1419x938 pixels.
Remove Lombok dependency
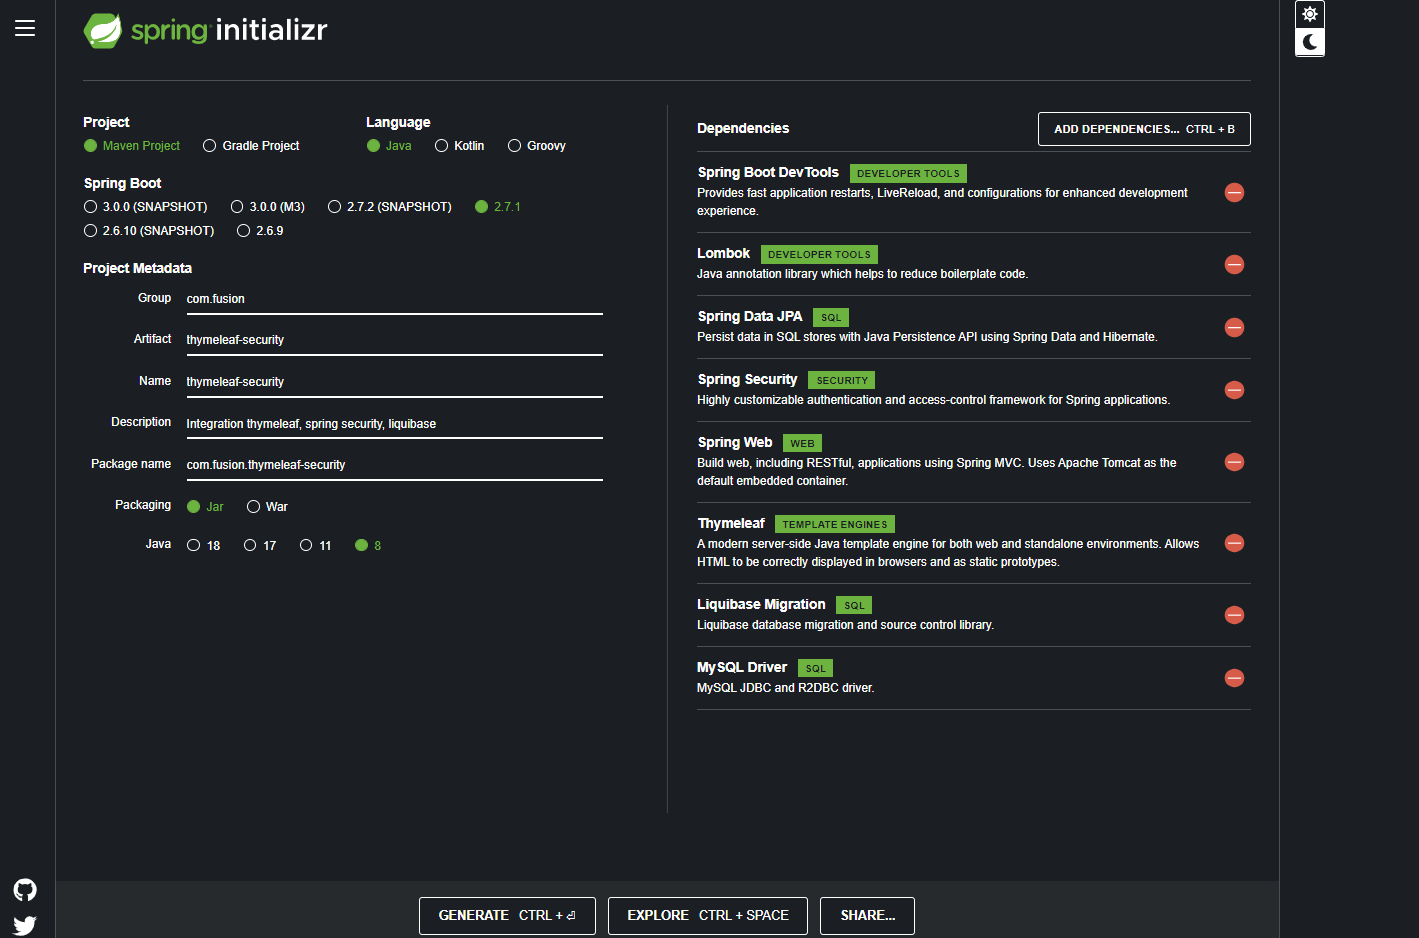(x=1234, y=264)
